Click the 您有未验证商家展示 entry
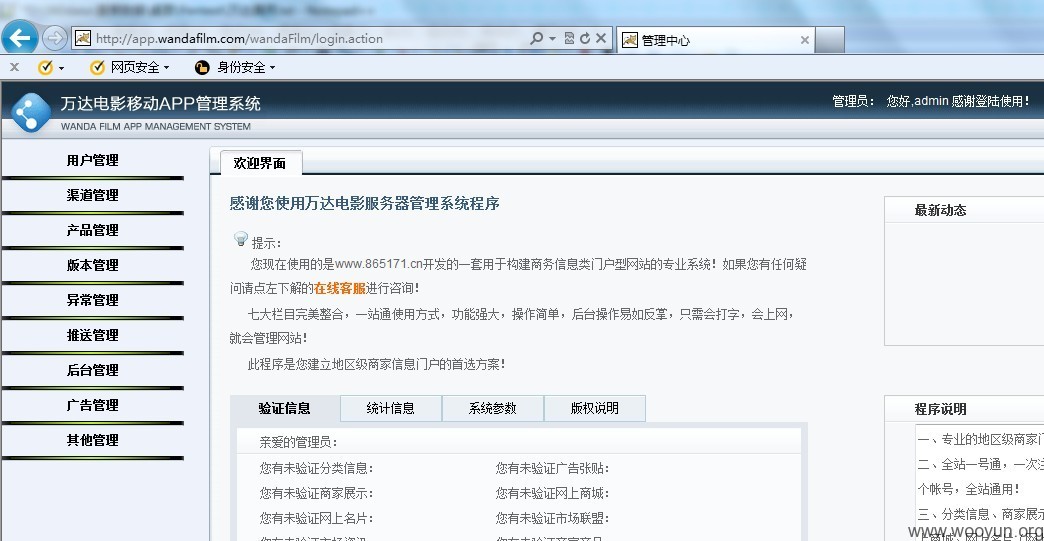The width and height of the screenshot is (1044, 541). (x=317, y=494)
